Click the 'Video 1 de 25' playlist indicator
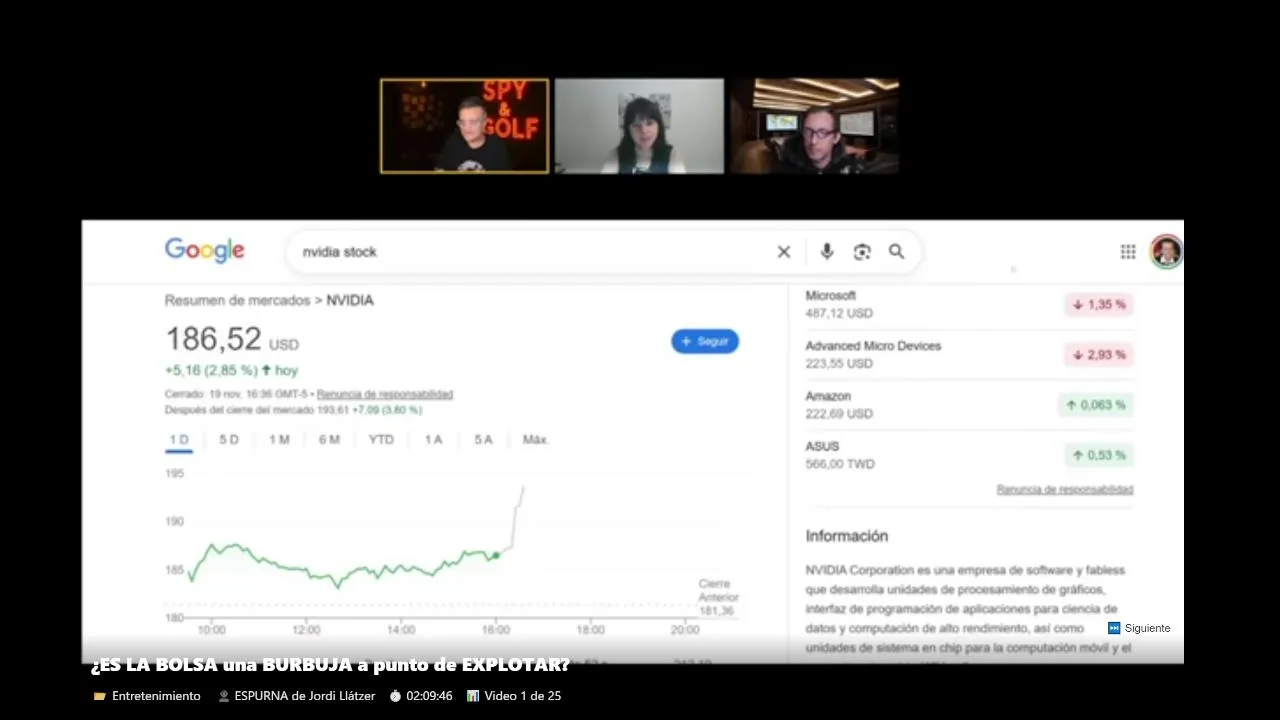The image size is (1280, 720). [514, 696]
